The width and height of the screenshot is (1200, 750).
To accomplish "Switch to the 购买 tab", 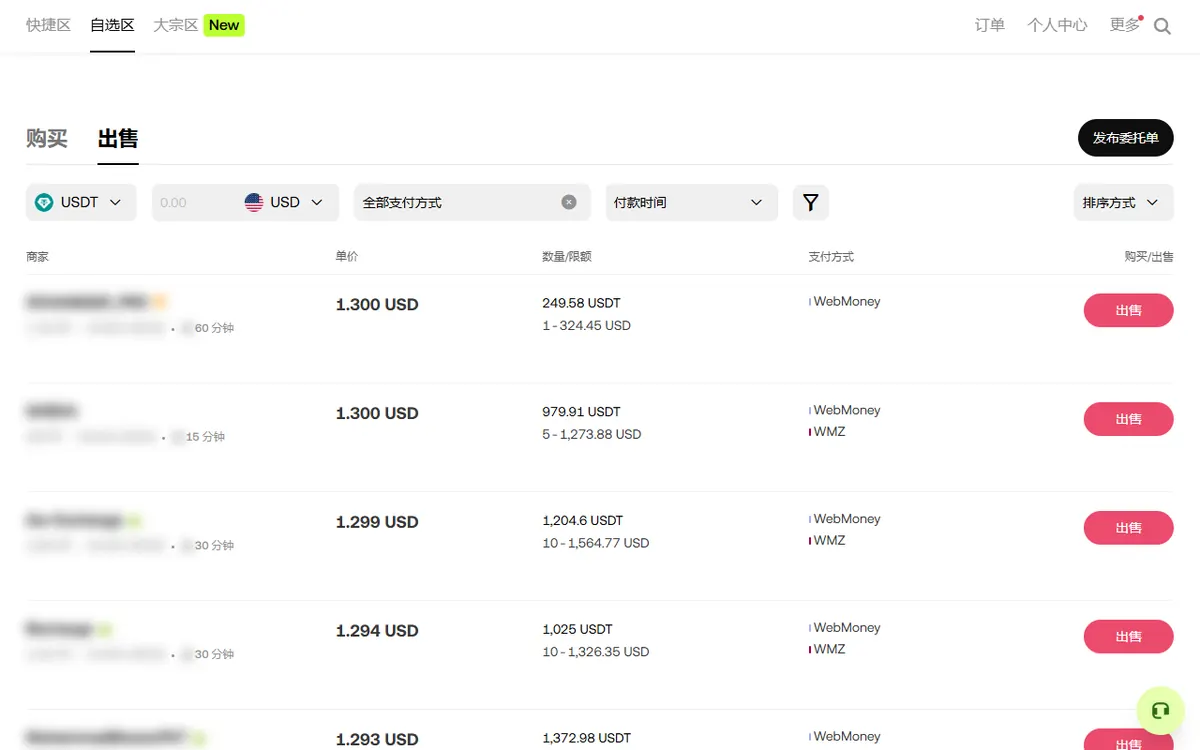I will click(47, 138).
